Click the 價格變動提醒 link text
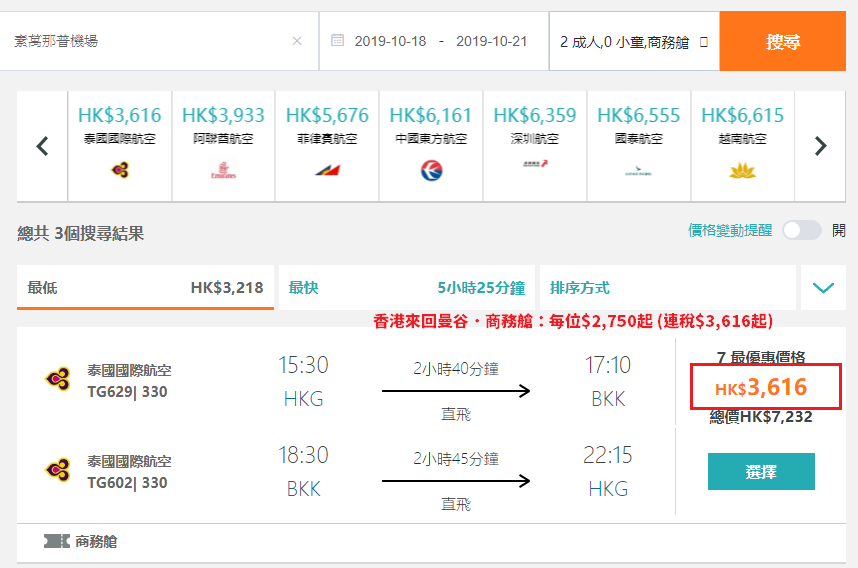 pyautogui.click(x=730, y=230)
